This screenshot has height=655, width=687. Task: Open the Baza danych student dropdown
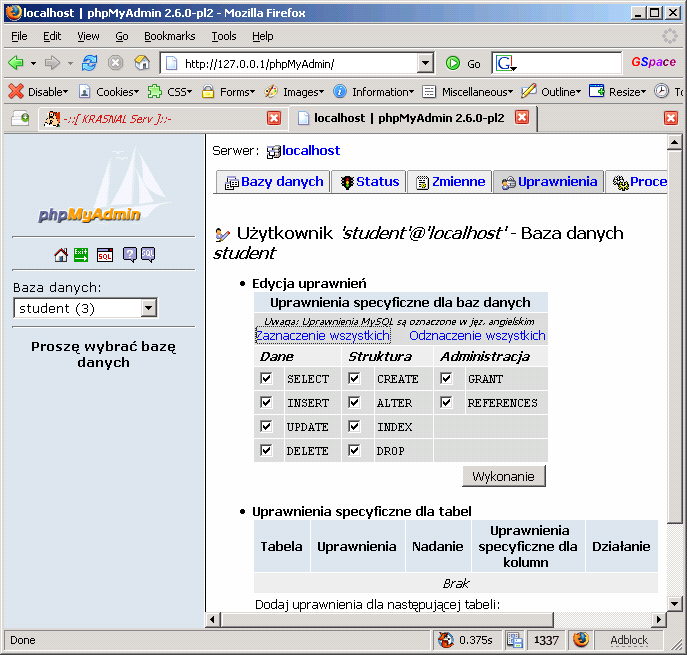[x=86, y=308]
